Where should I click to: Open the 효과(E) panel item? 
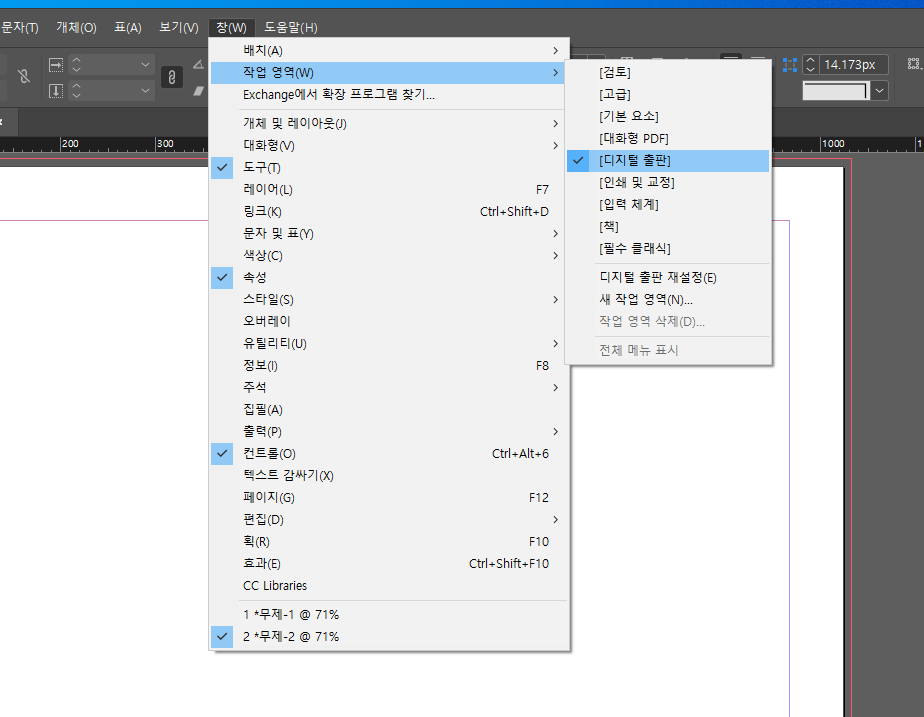(387, 563)
